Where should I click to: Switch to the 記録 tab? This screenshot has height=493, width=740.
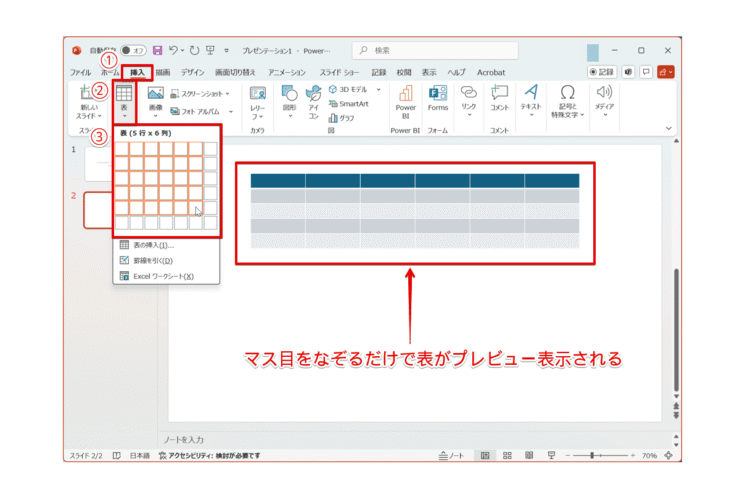tap(378, 72)
